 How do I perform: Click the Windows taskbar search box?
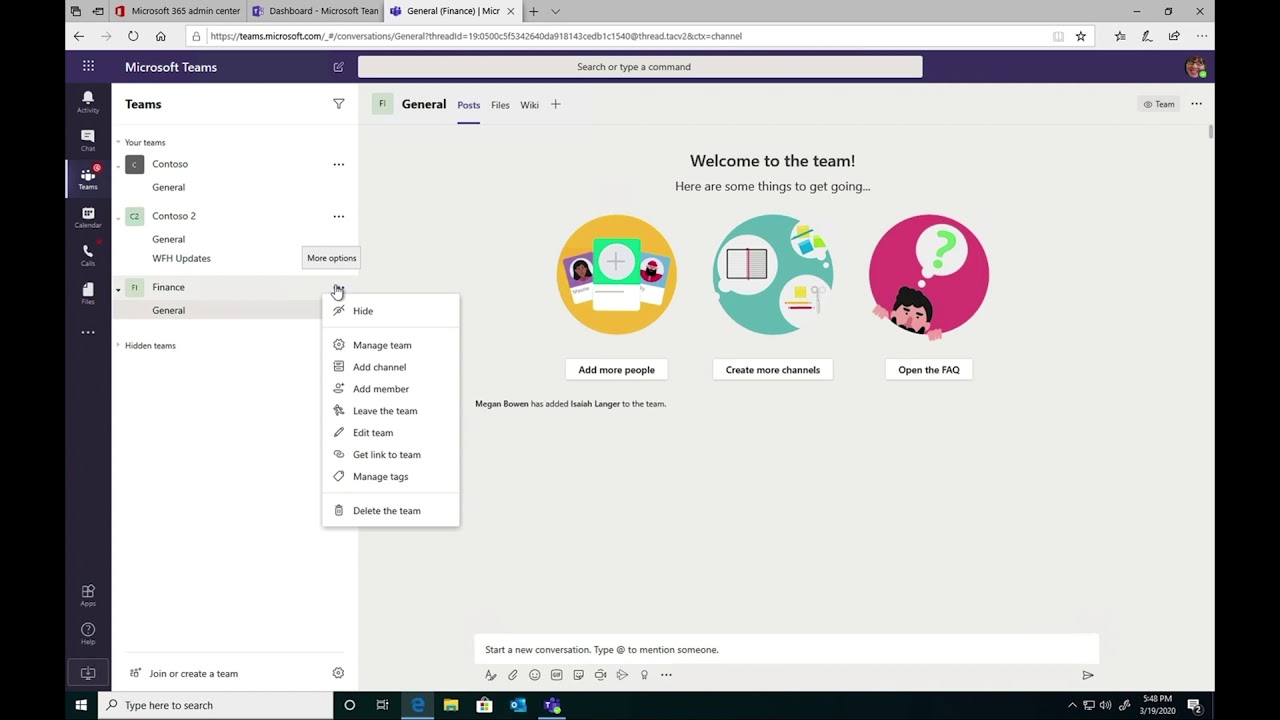[x=216, y=705]
